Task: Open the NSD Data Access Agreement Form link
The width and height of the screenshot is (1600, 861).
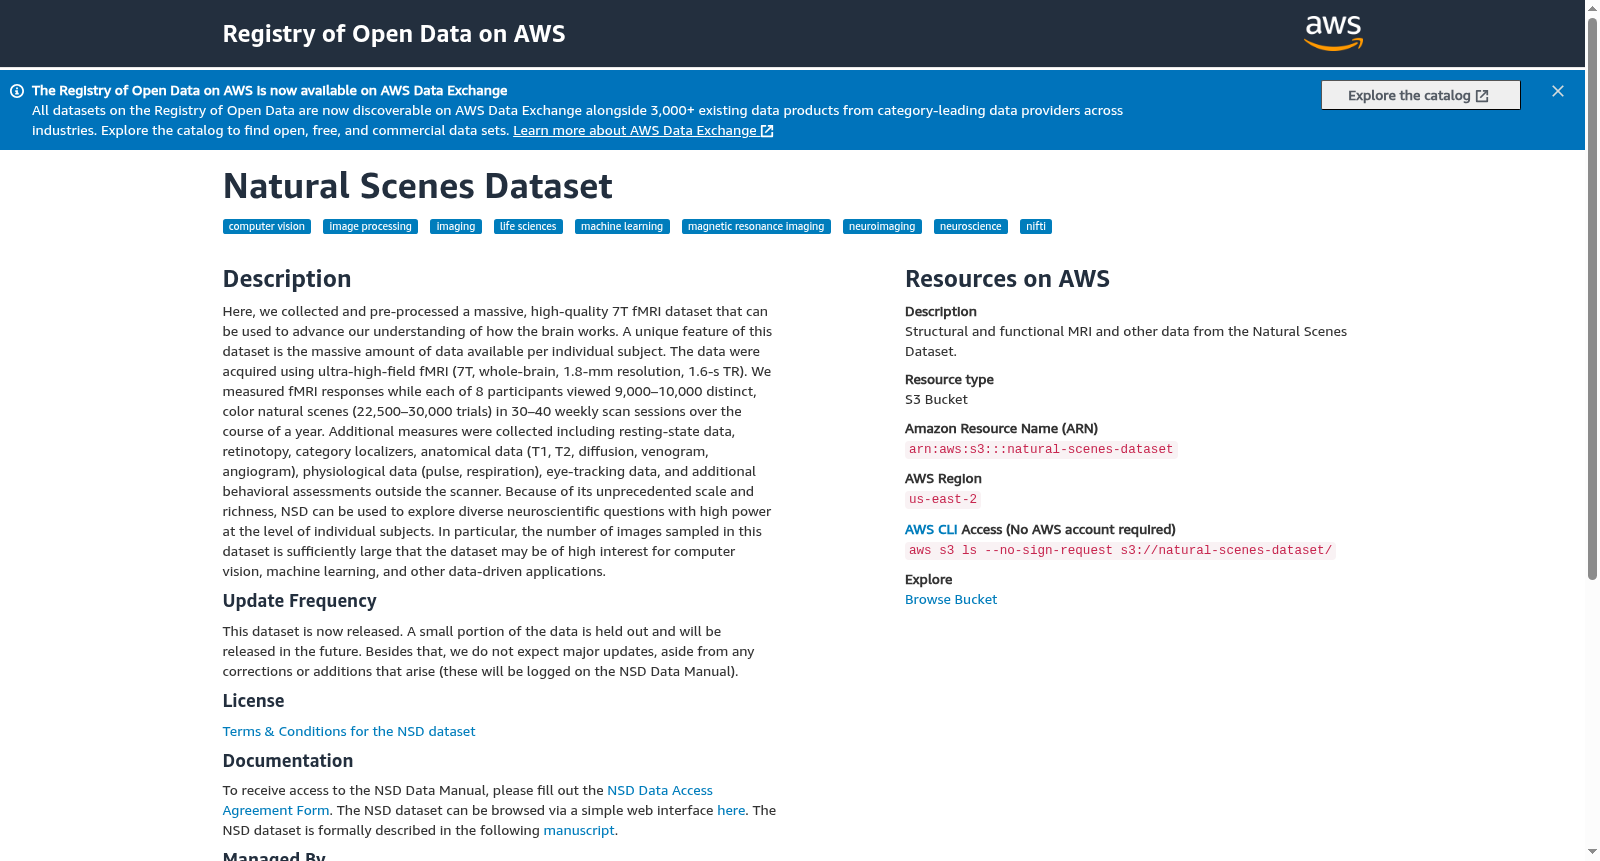Action: pos(660,790)
